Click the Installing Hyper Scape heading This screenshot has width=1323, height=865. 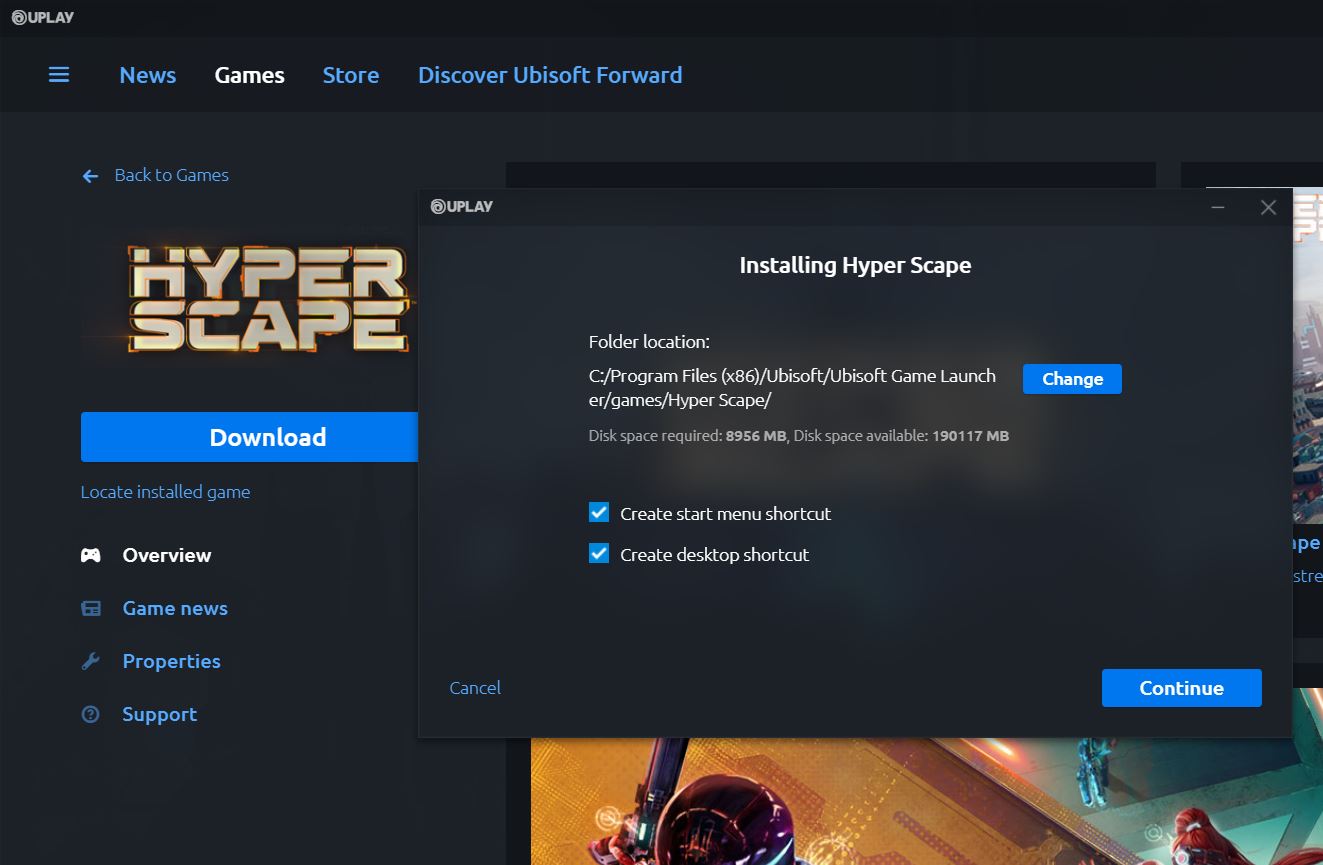coord(855,265)
